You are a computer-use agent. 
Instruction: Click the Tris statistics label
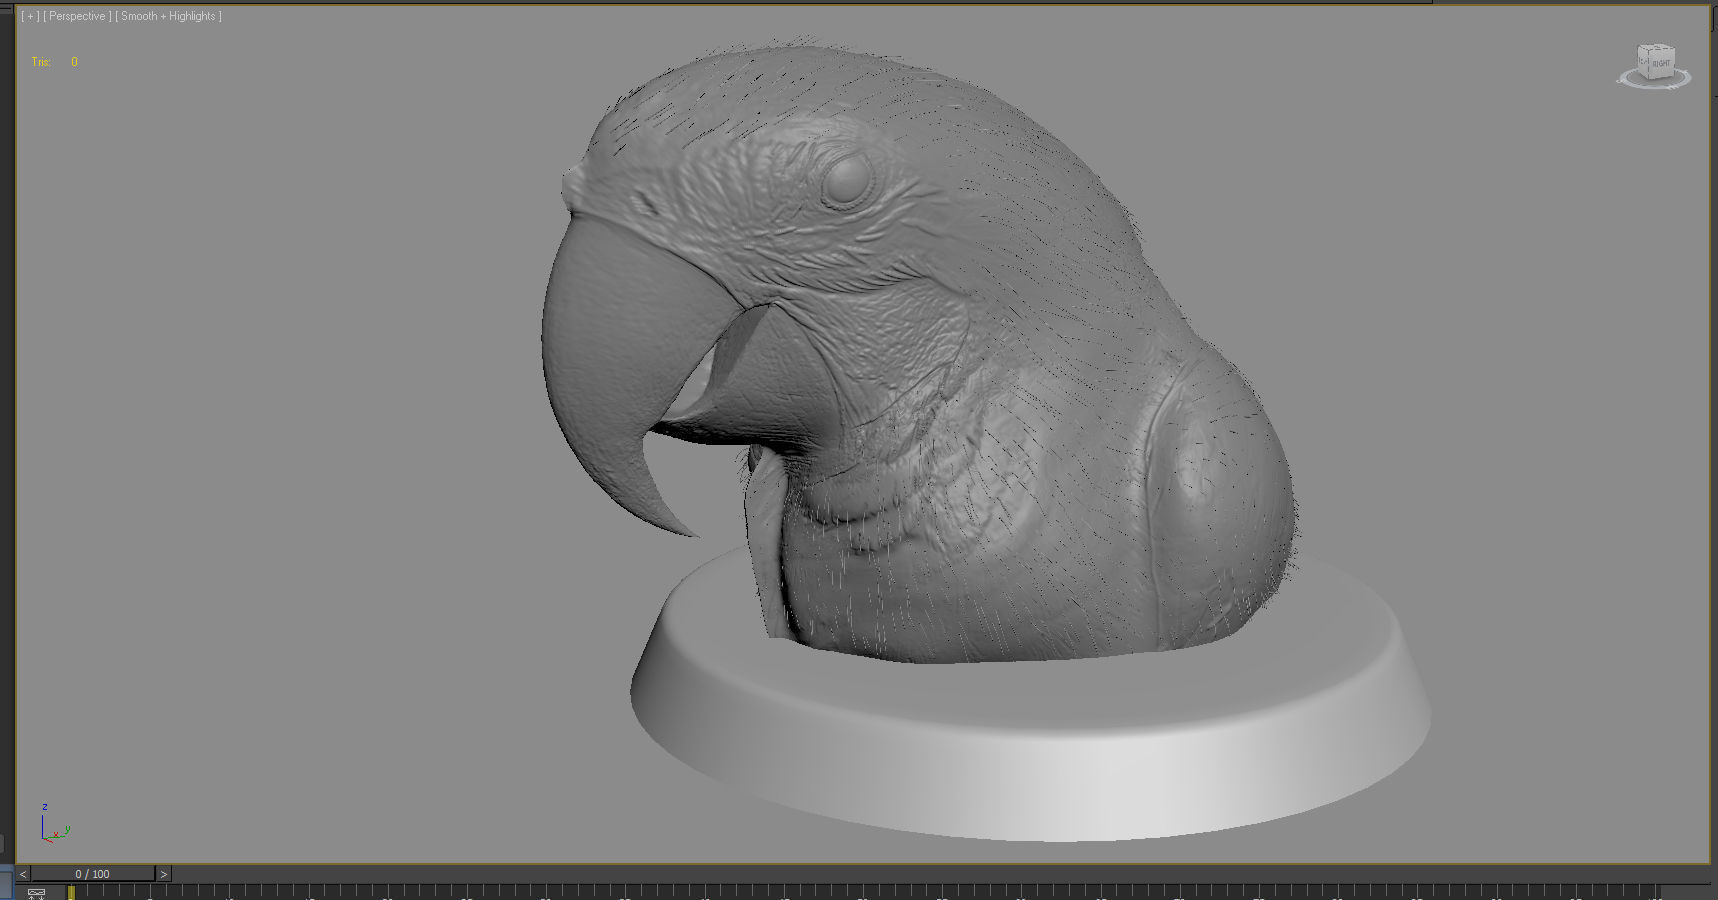coord(41,62)
